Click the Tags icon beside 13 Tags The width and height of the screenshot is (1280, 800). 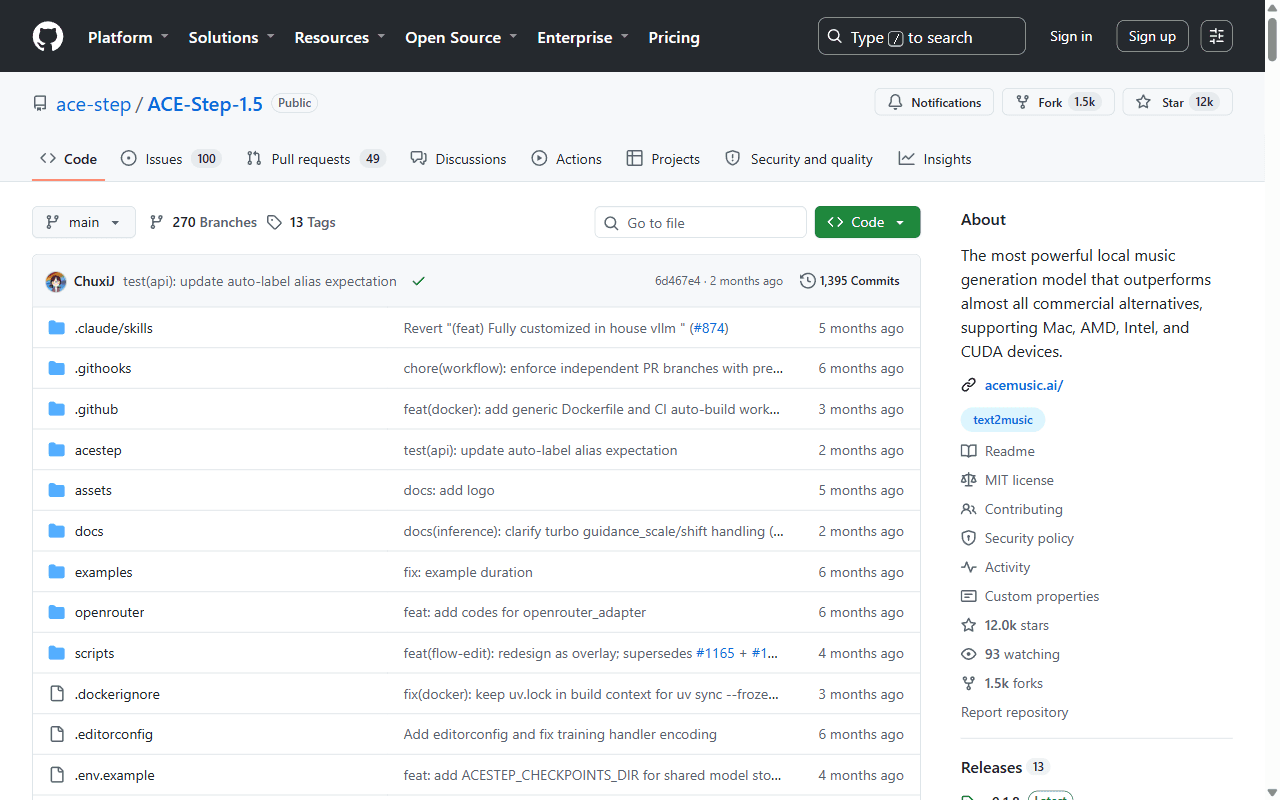(x=274, y=222)
